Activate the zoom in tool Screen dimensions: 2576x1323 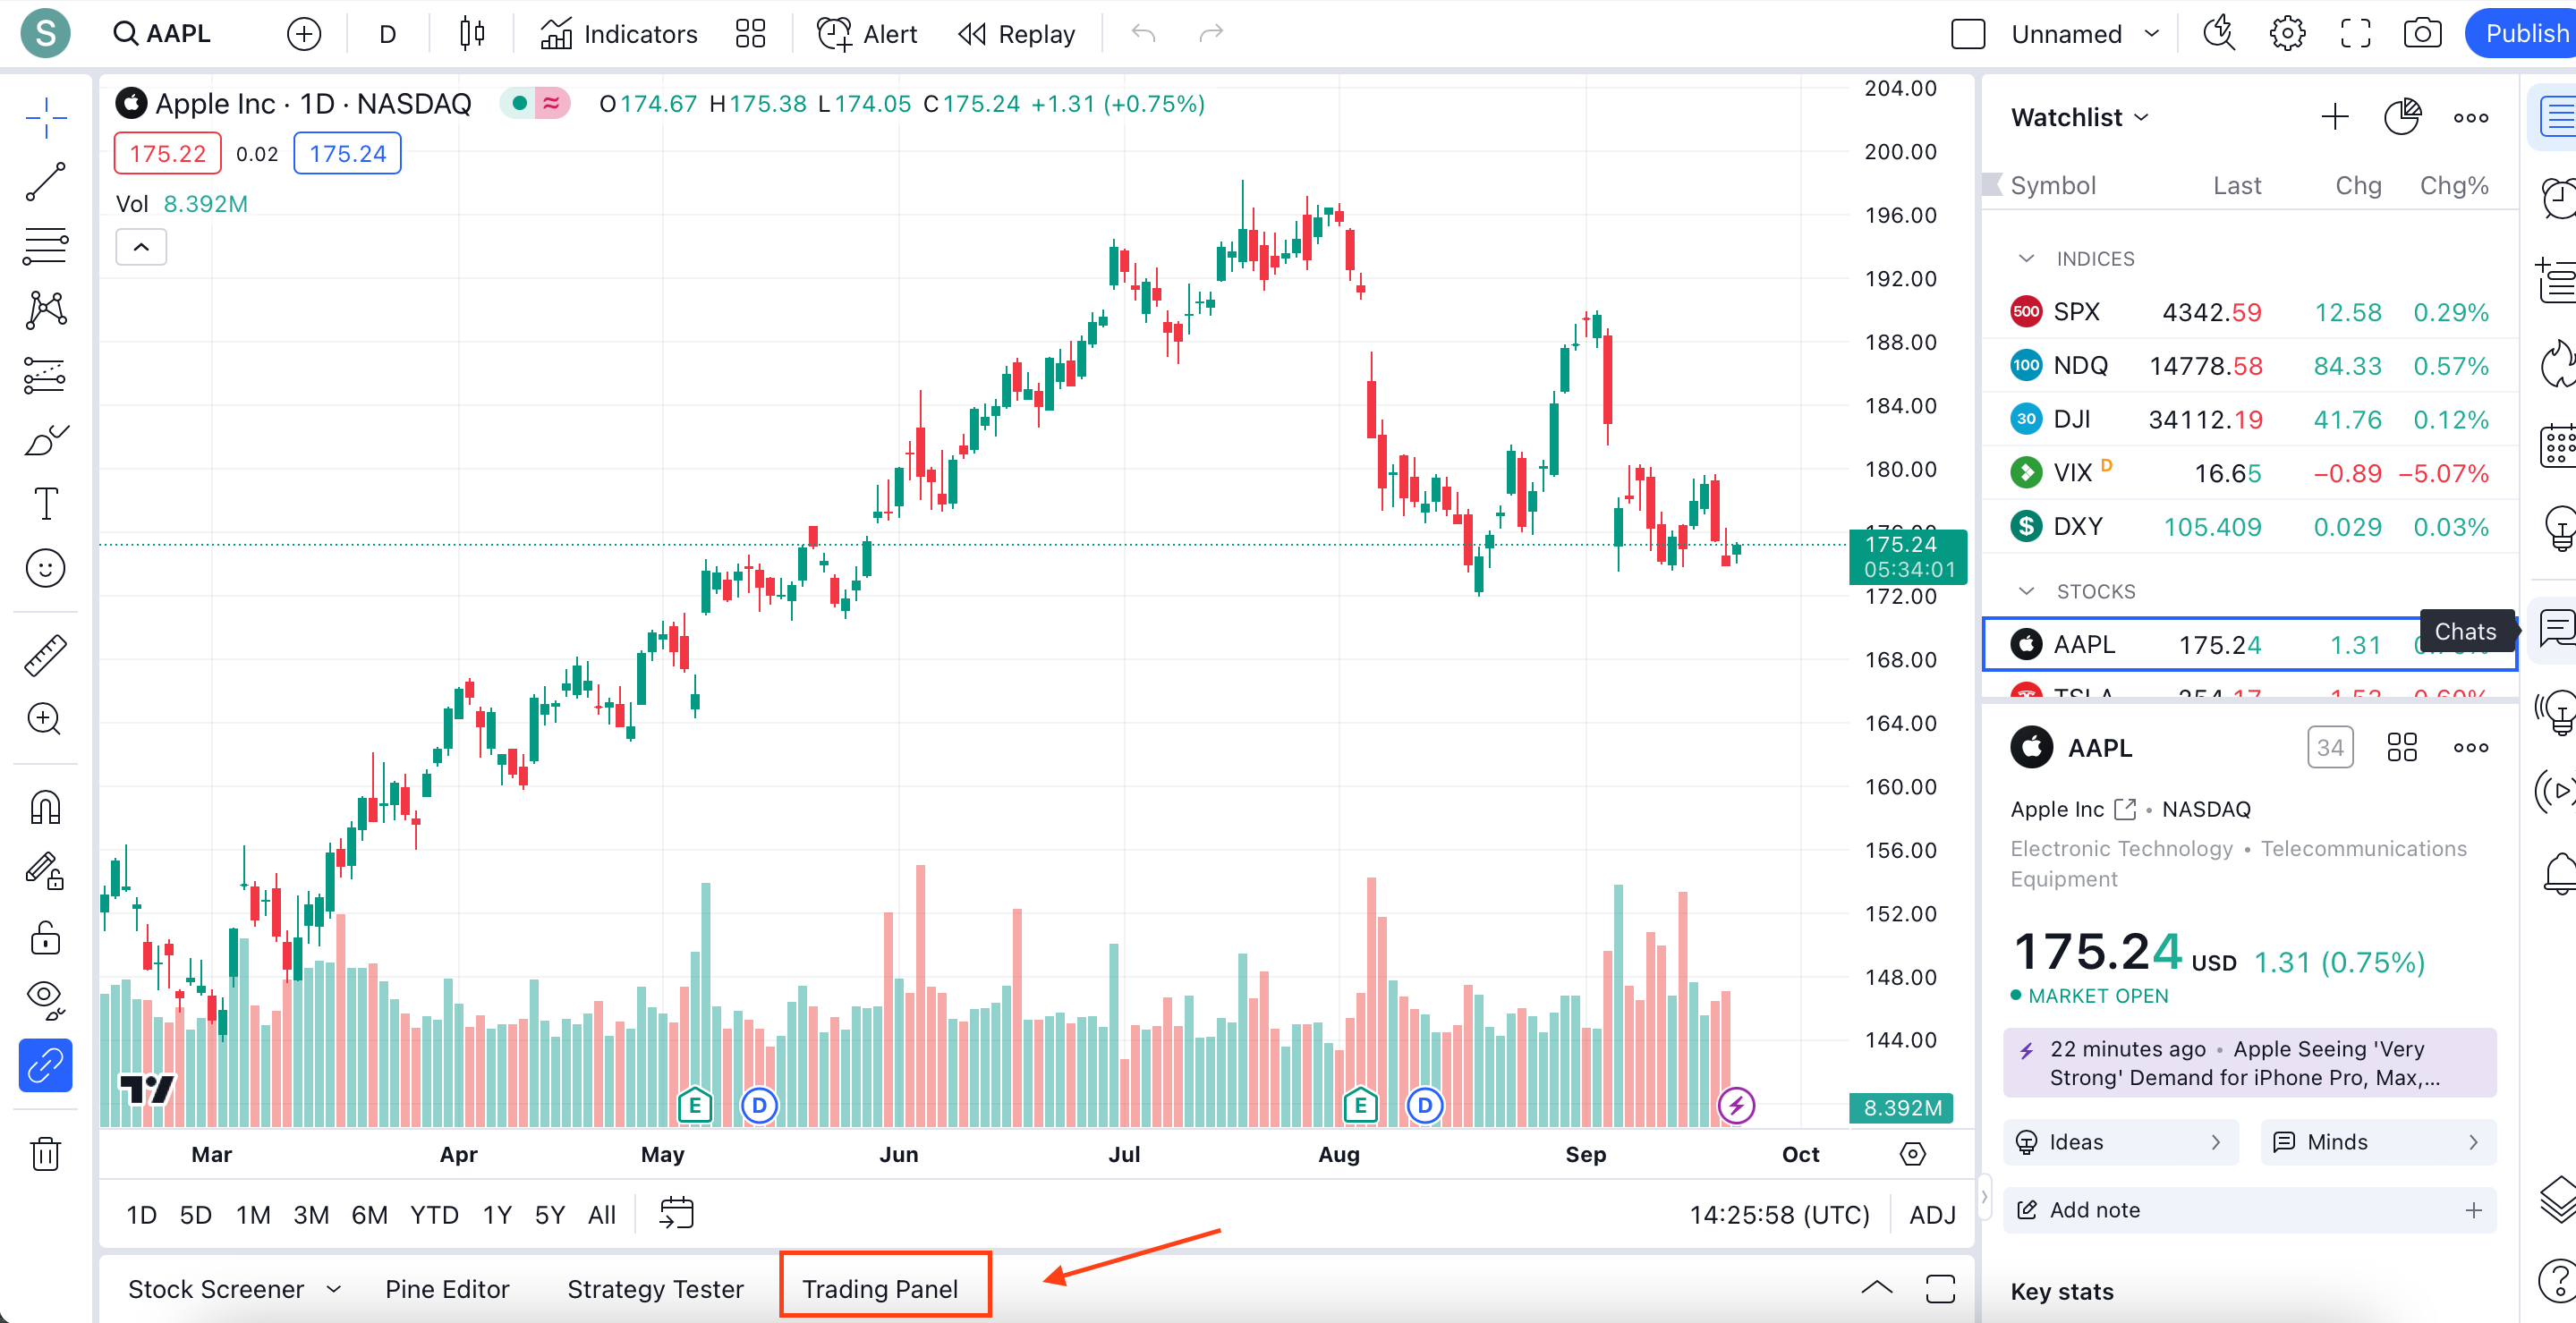[x=45, y=719]
